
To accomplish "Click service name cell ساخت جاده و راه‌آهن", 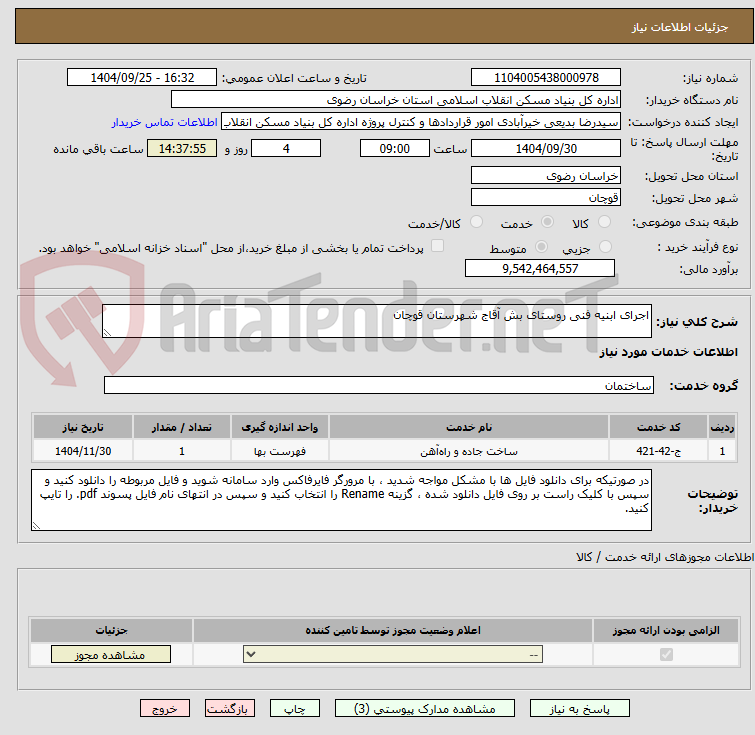I will click(x=469, y=451).
